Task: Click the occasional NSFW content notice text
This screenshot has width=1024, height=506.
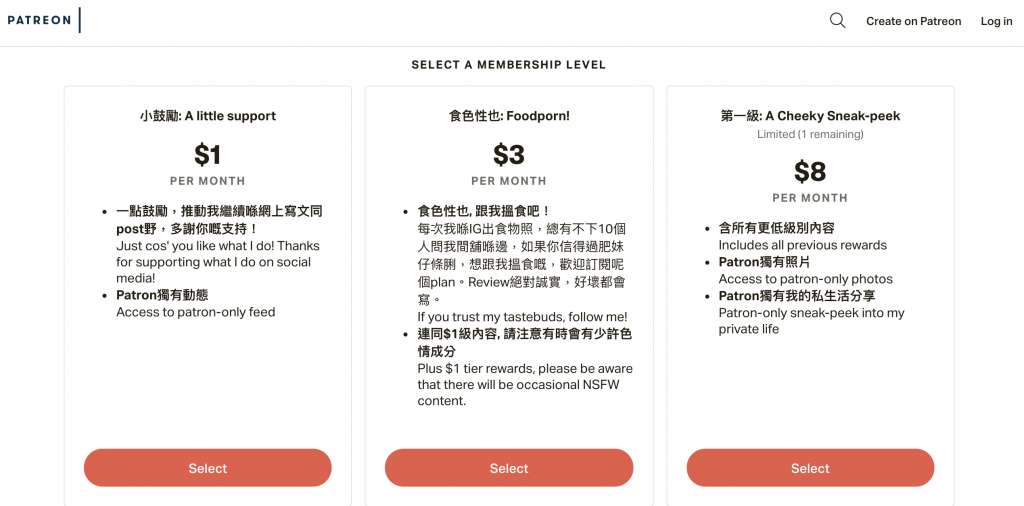Action: 524,384
